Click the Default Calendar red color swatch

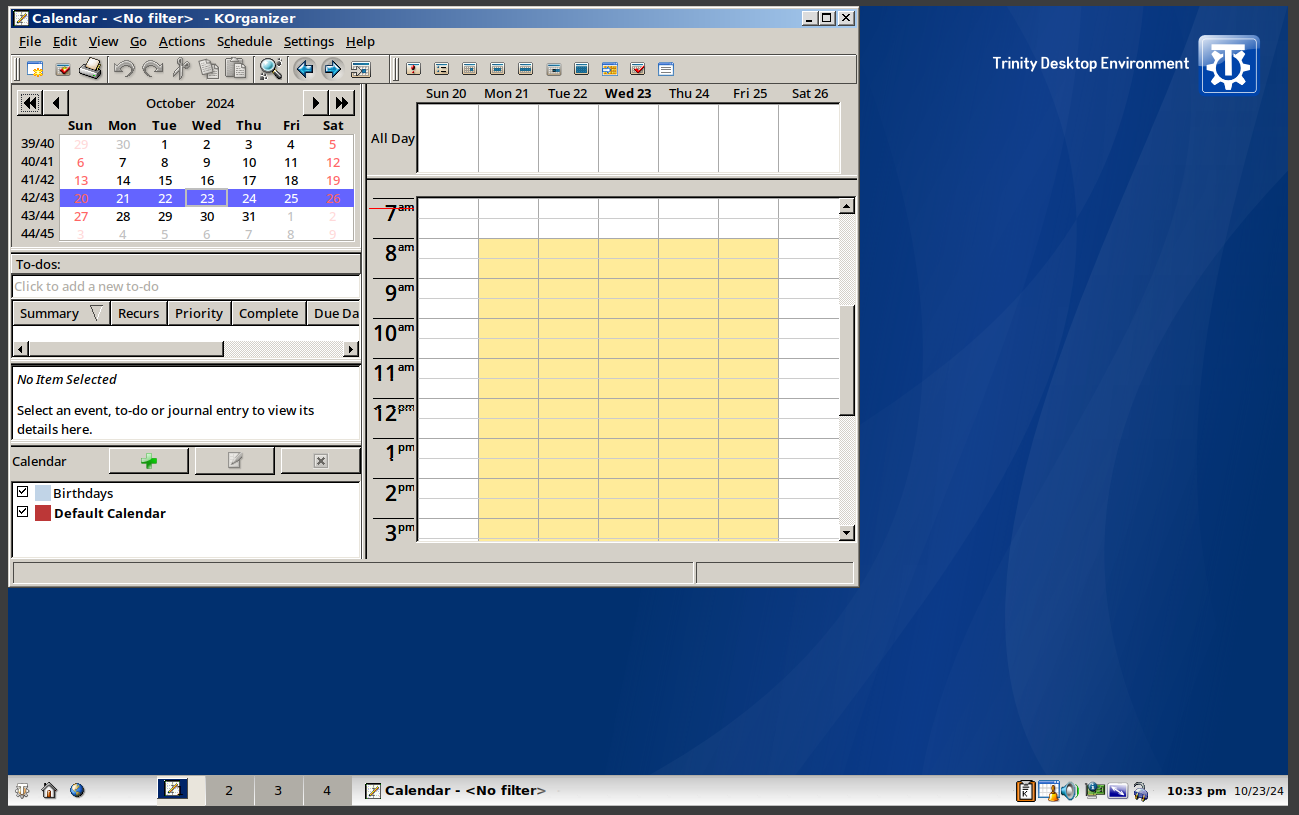click(x=43, y=513)
